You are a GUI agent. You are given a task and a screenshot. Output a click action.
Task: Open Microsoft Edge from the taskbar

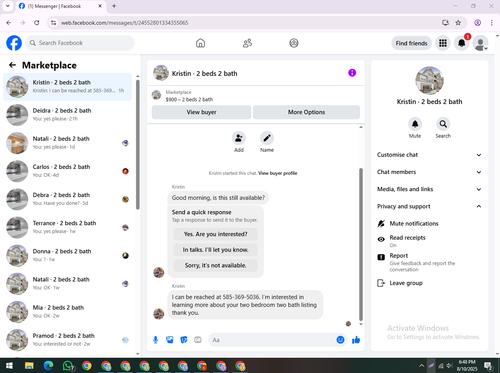[x=48, y=366]
